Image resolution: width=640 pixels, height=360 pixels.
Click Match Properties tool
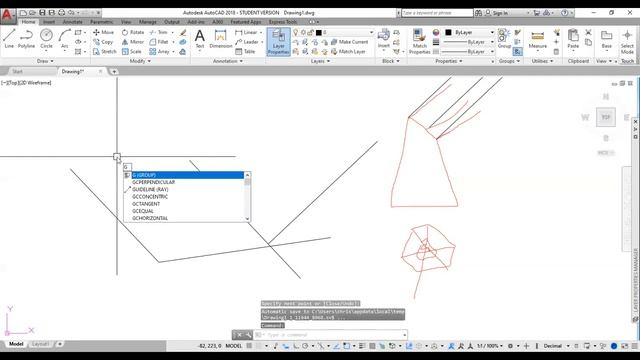coord(419,42)
